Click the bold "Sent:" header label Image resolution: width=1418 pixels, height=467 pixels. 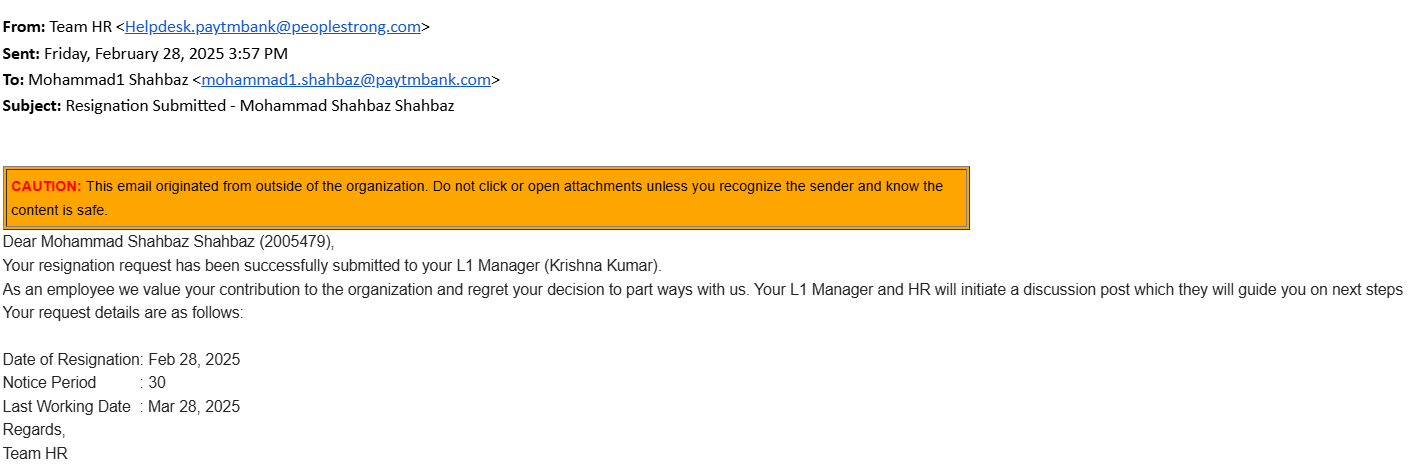pos(21,53)
